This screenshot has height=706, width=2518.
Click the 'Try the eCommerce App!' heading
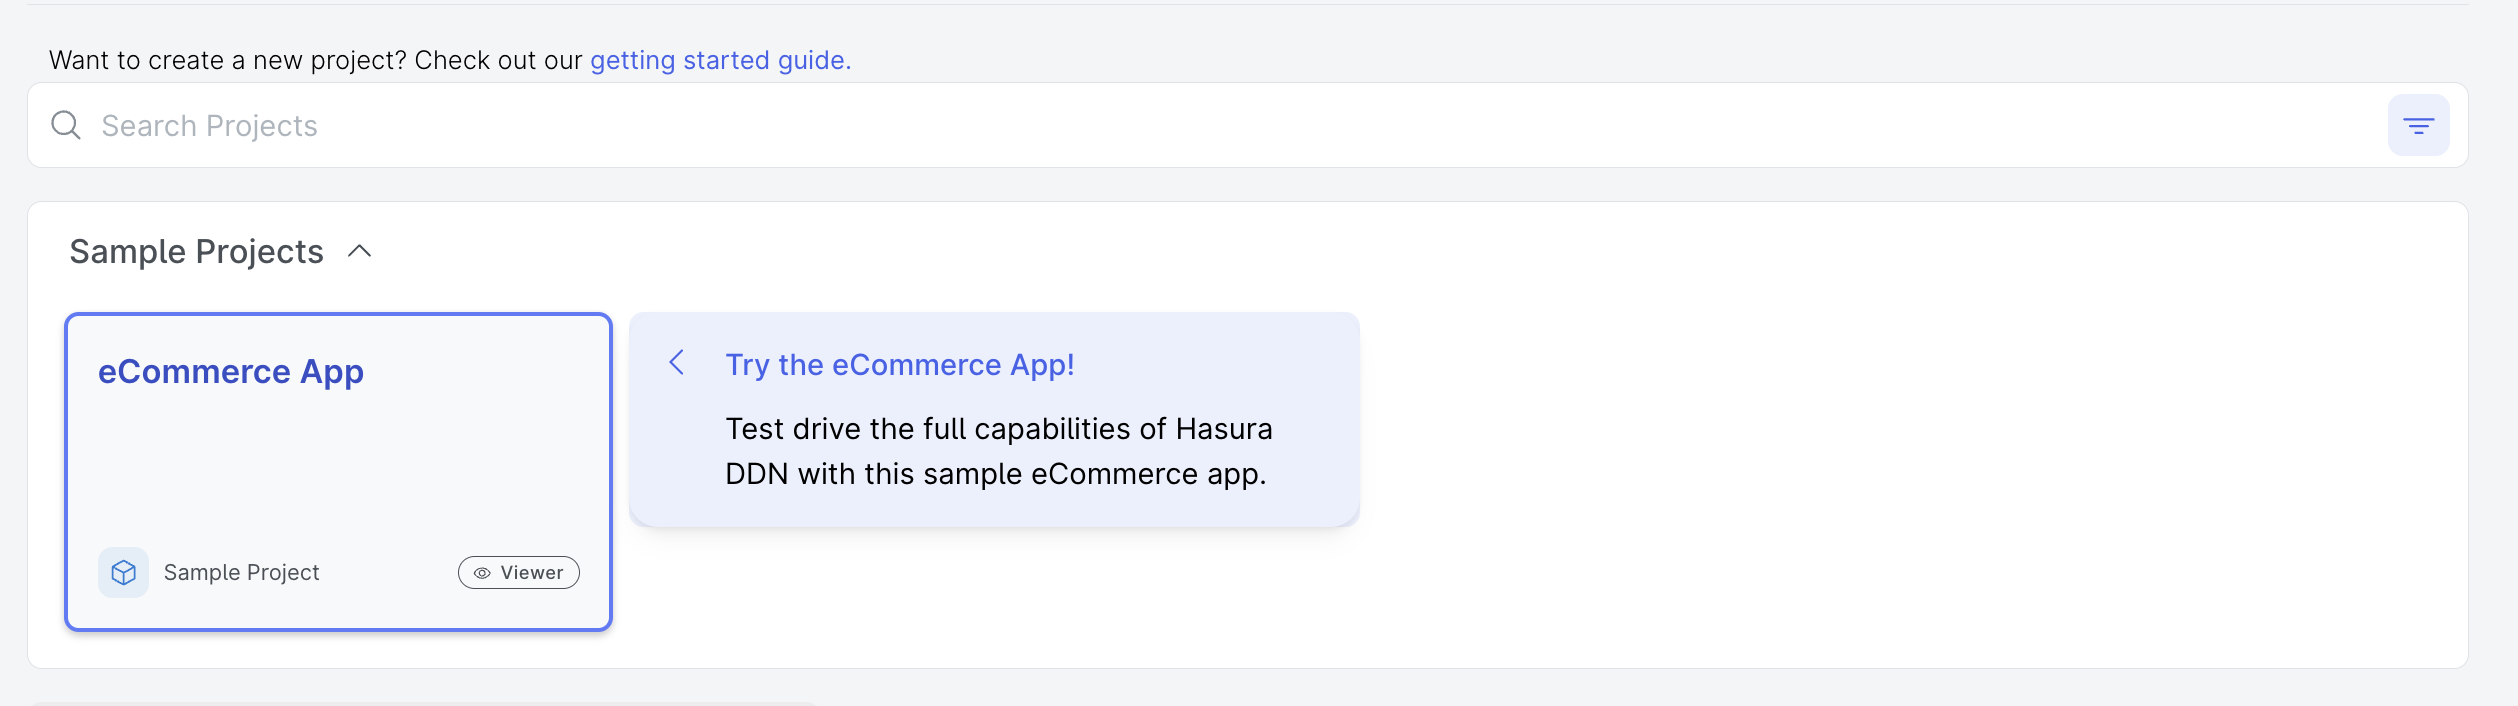click(x=900, y=365)
